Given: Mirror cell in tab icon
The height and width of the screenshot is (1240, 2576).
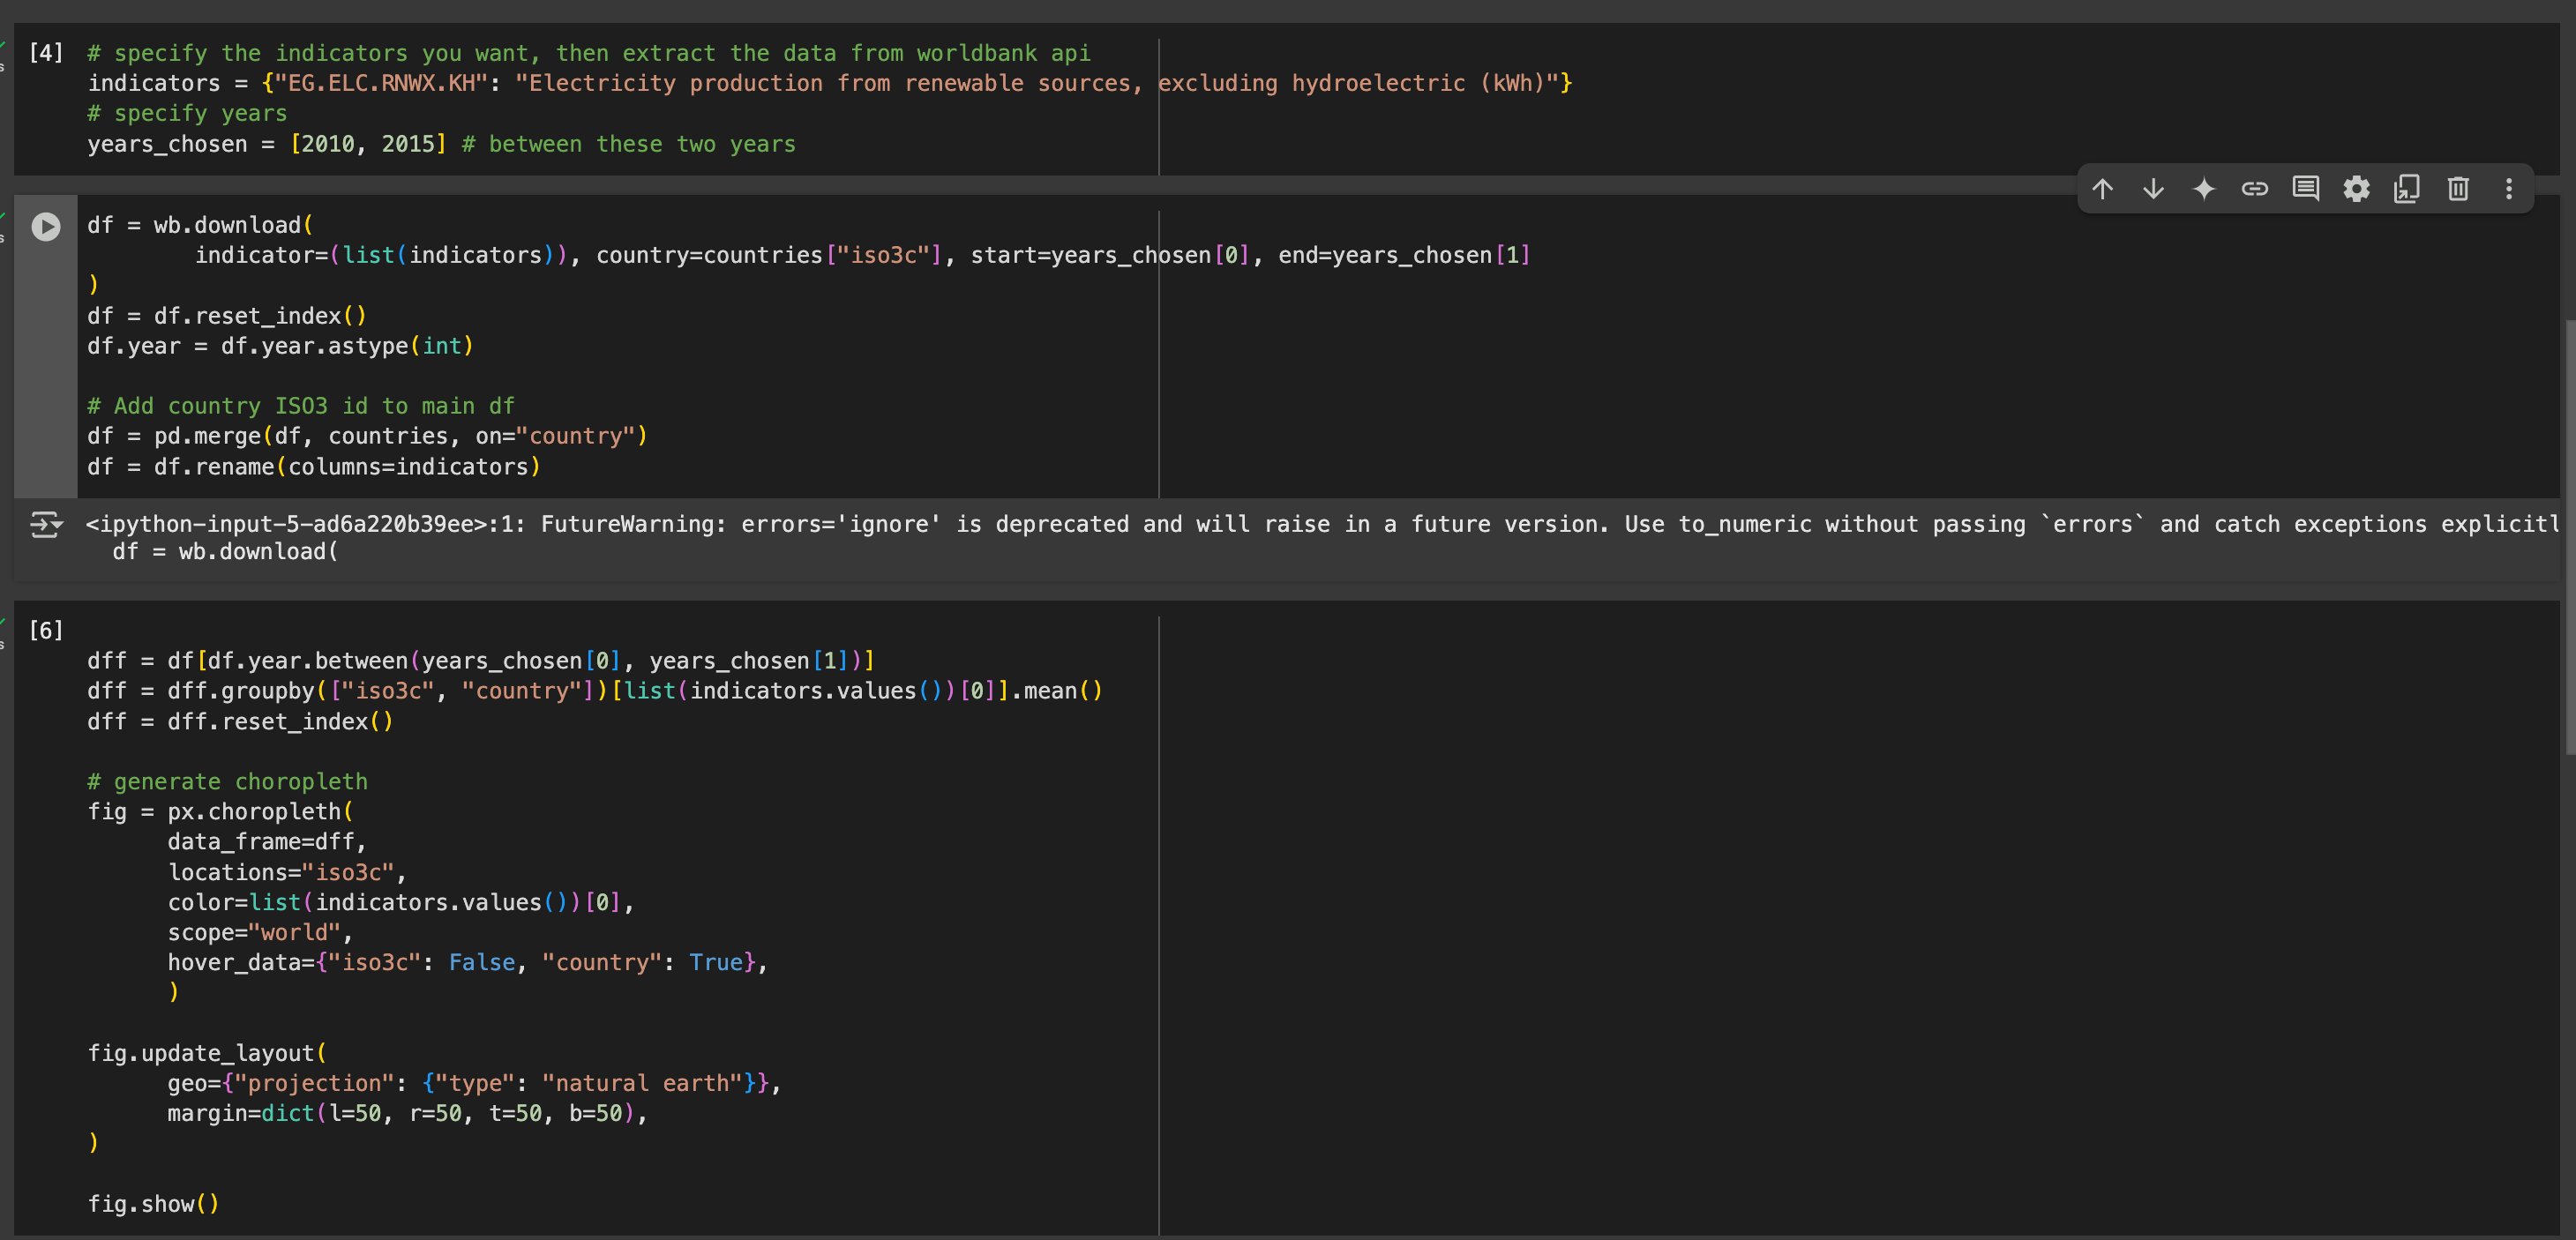Looking at the screenshot, I should point(2407,189).
